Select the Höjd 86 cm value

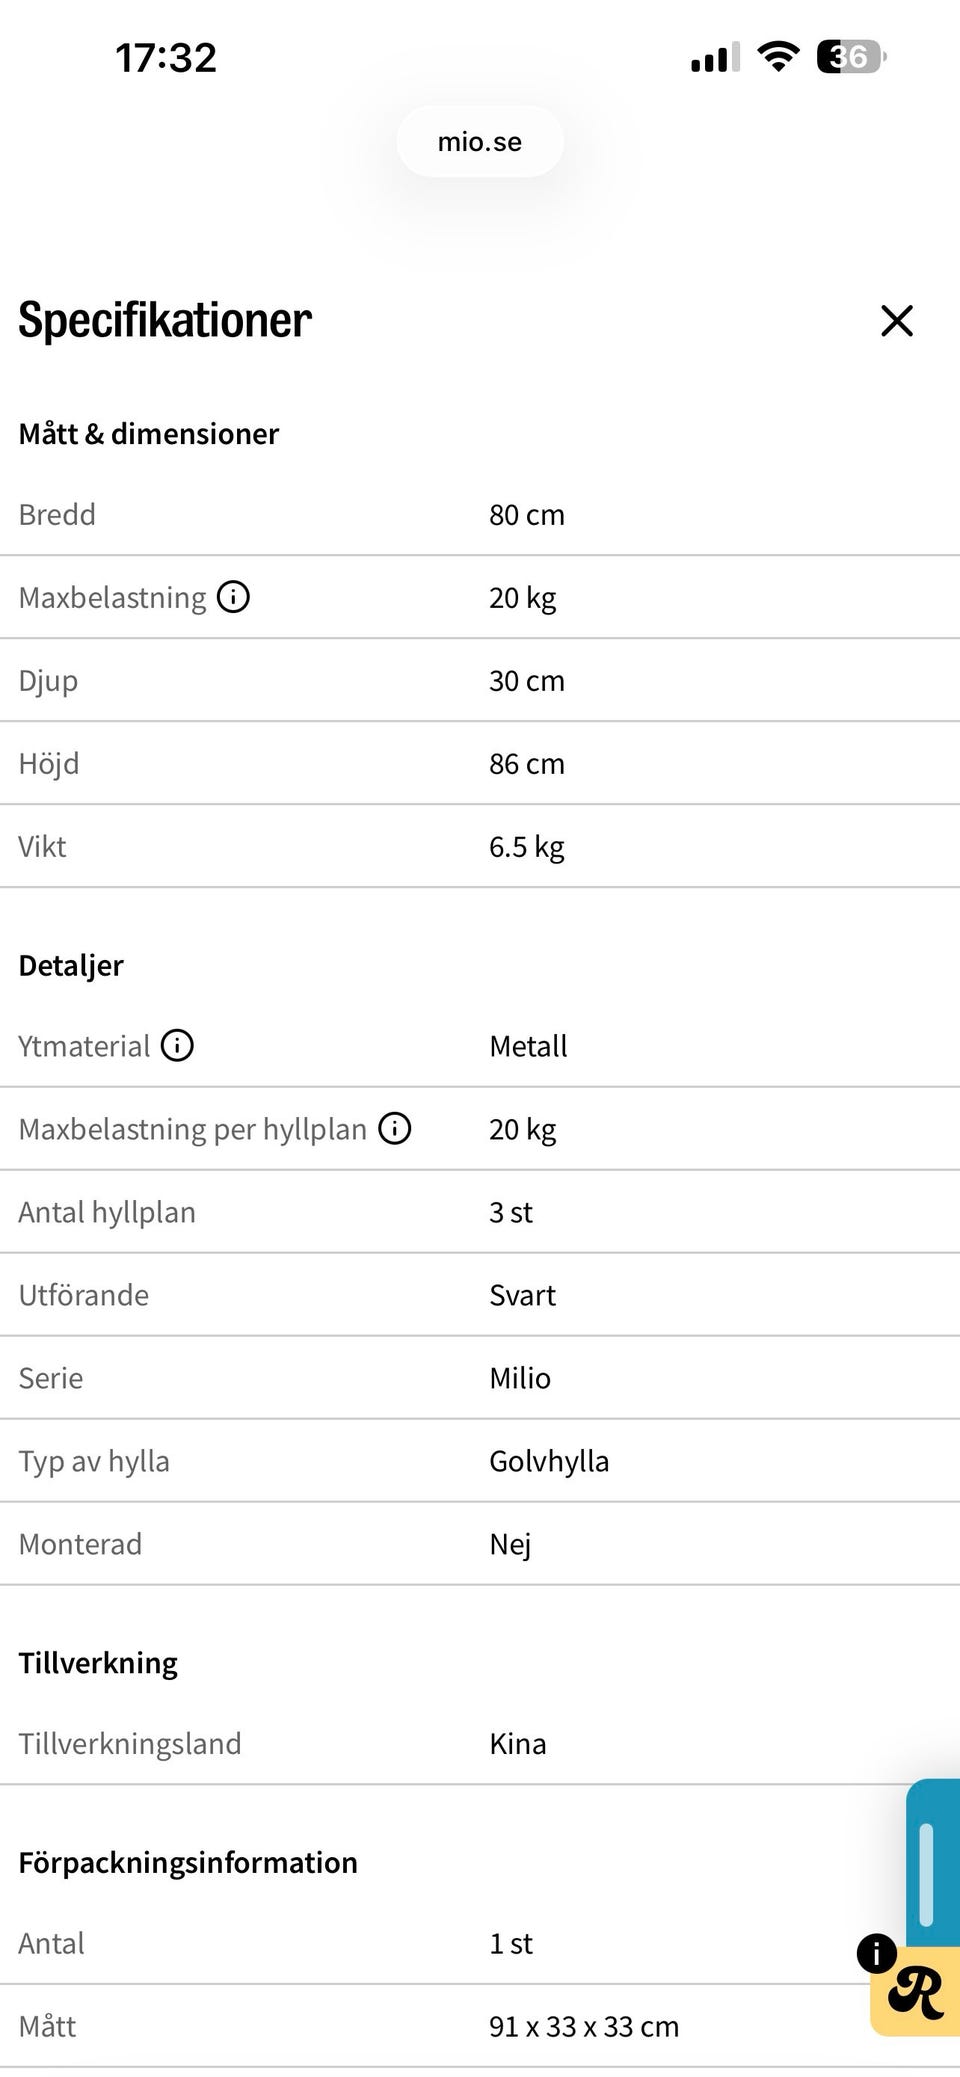[527, 764]
